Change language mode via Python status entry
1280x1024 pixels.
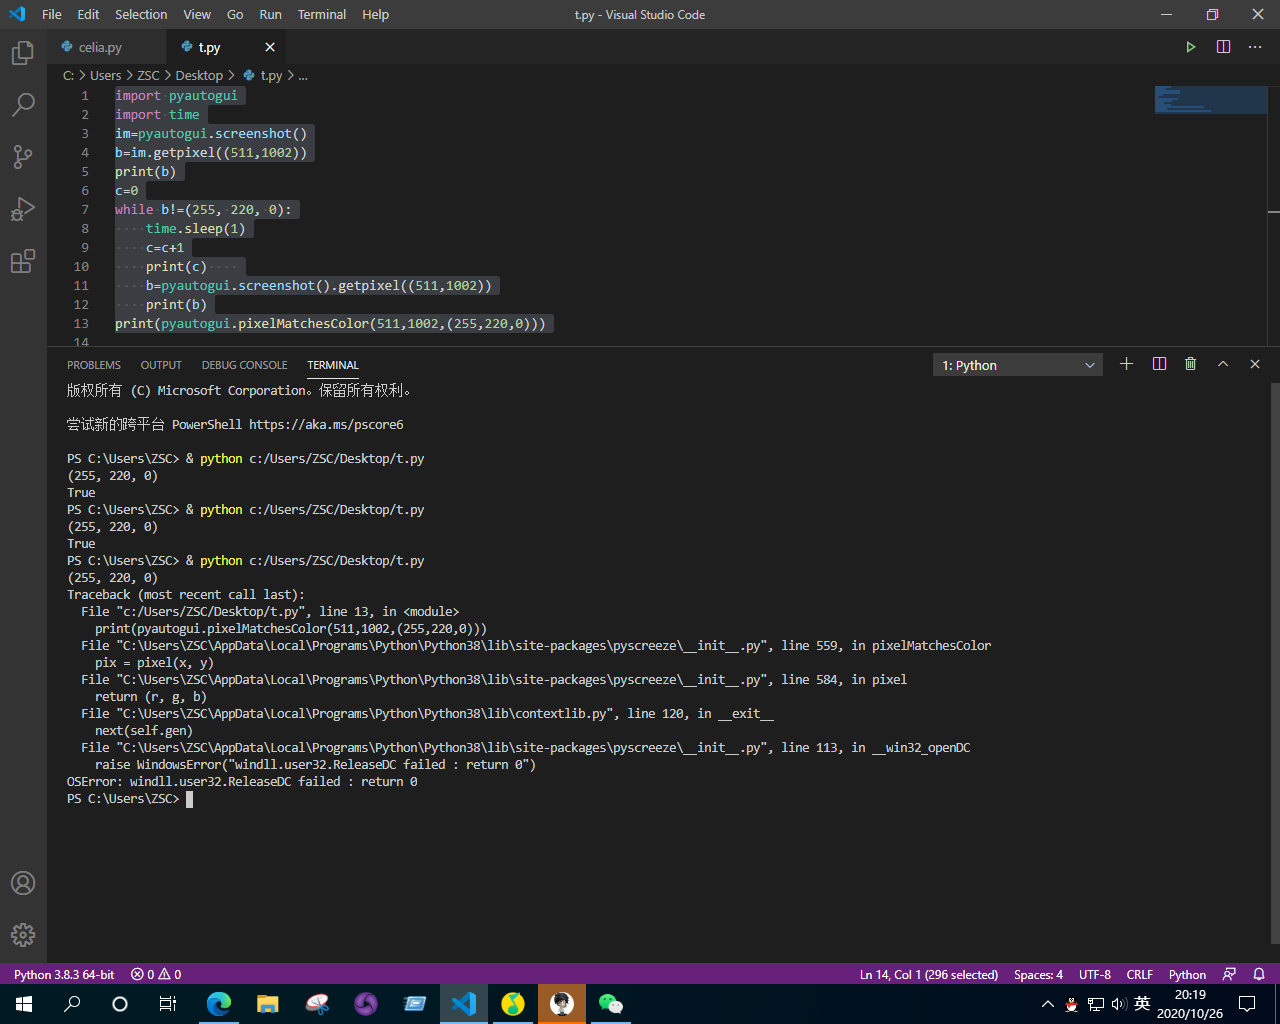coord(1187,974)
